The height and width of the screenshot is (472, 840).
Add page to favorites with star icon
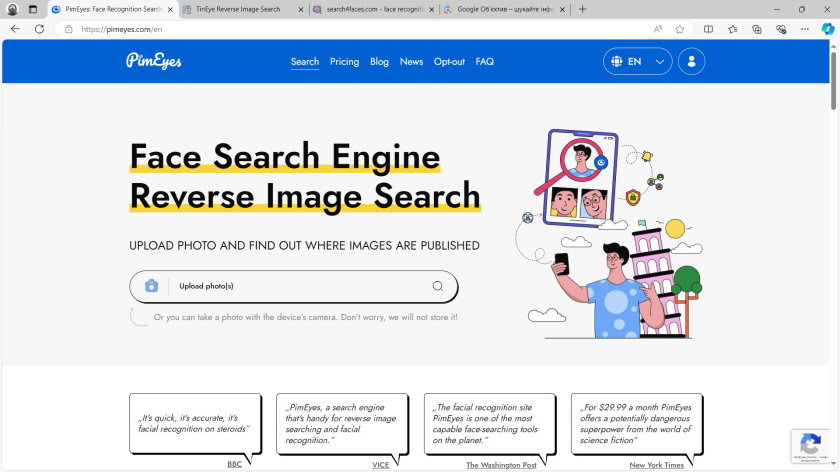point(680,29)
